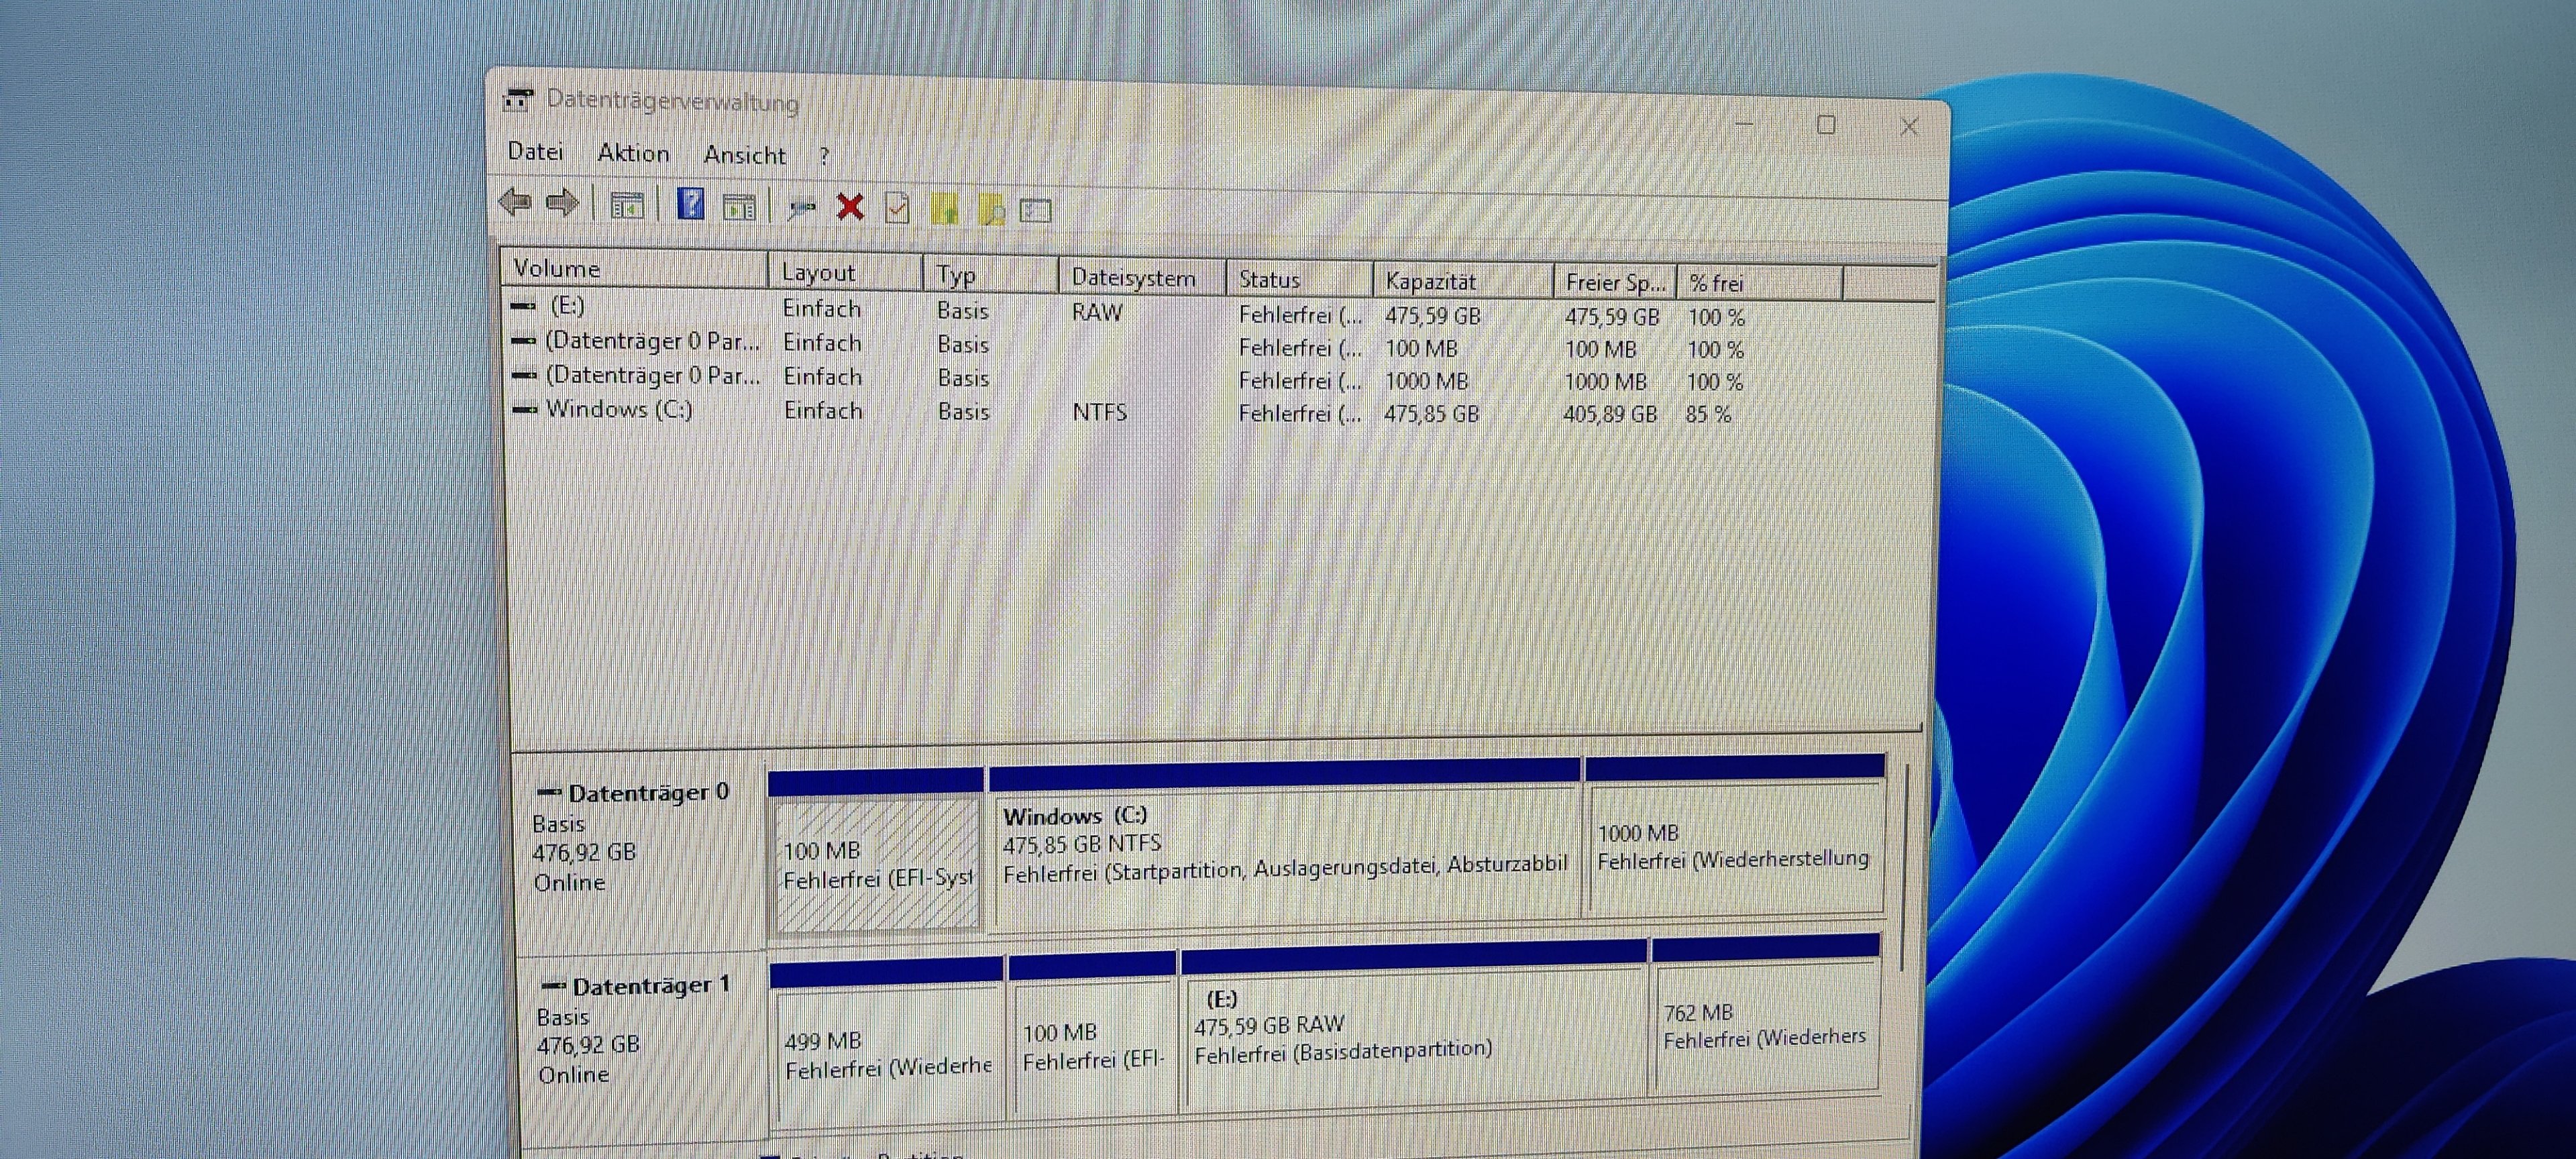Sort by the Kapazität column header

1430,281
